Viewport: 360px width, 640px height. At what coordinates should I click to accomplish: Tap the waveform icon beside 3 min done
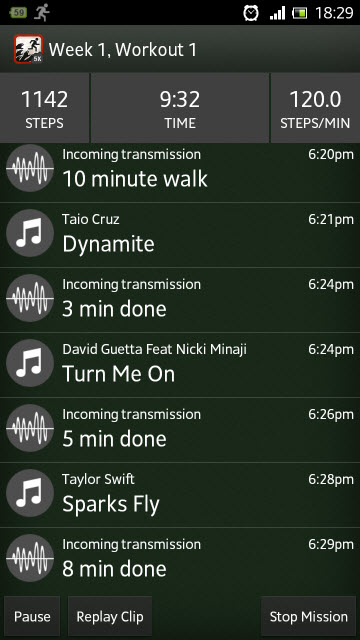pos(30,298)
